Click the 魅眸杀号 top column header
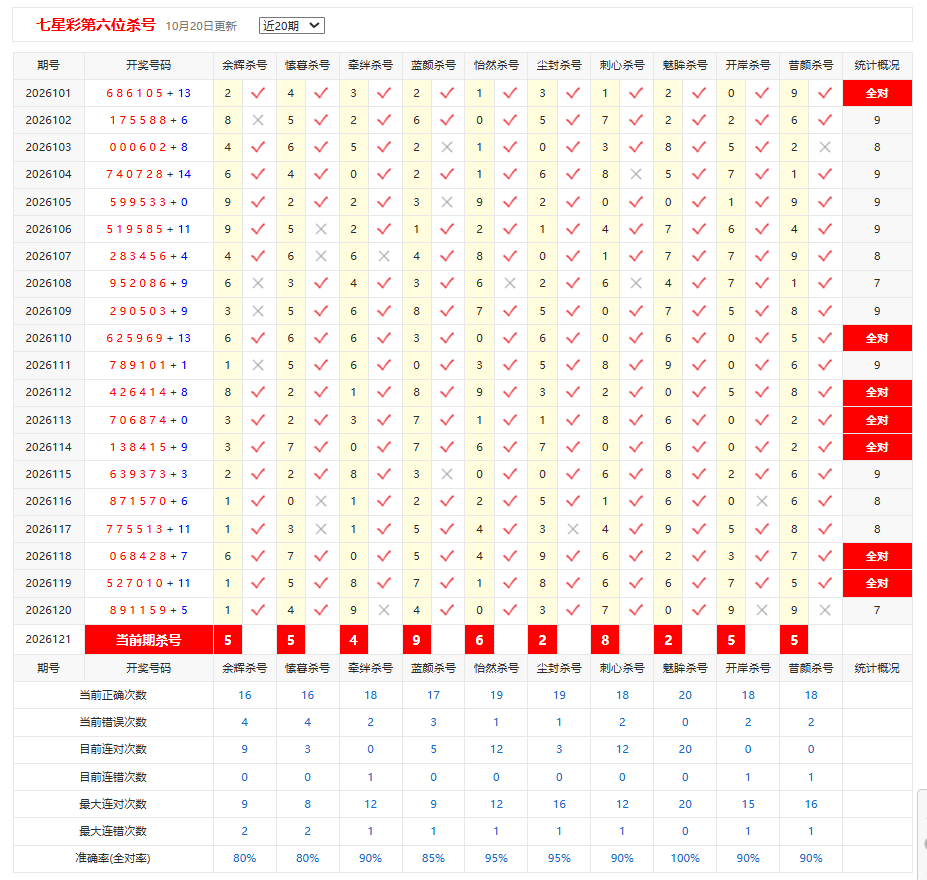This screenshot has height=880, width=927. point(685,65)
